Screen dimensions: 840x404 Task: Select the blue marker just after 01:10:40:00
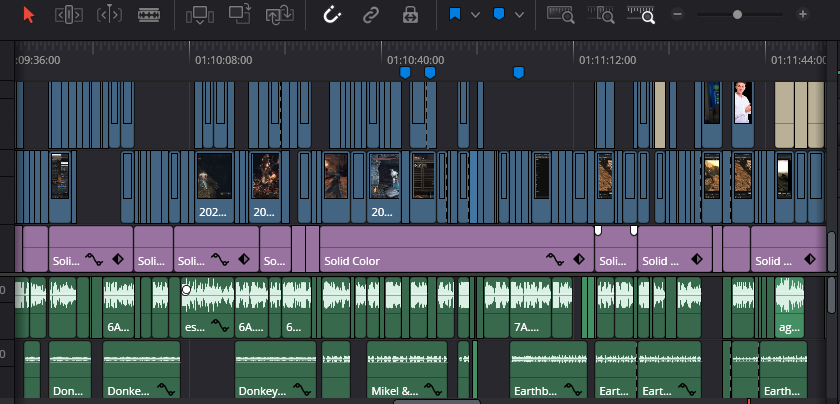pyautogui.click(x=430, y=73)
